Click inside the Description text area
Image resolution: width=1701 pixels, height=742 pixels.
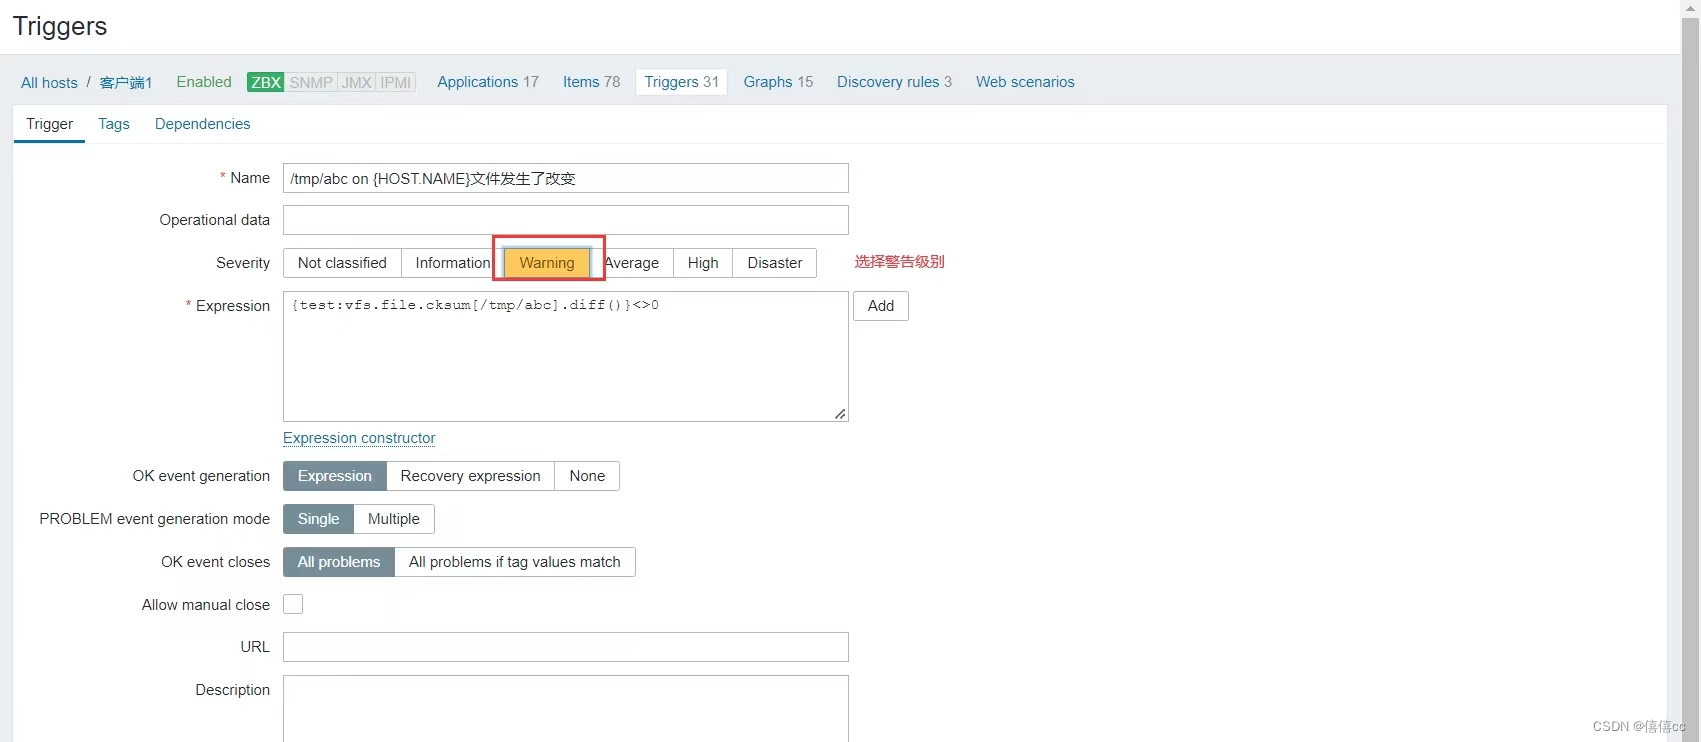coord(566,709)
